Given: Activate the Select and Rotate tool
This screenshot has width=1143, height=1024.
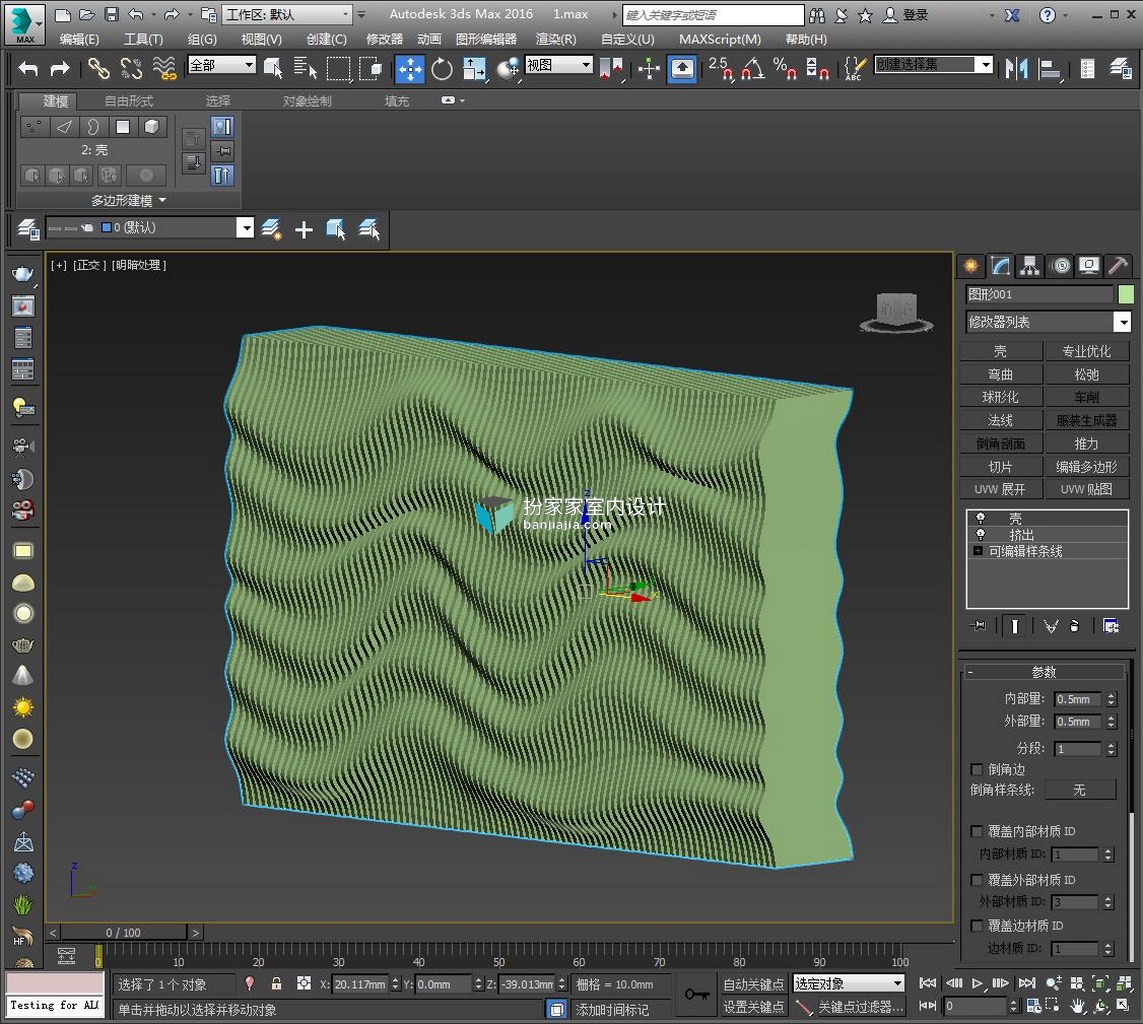Looking at the screenshot, I should [x=442, y=69].
